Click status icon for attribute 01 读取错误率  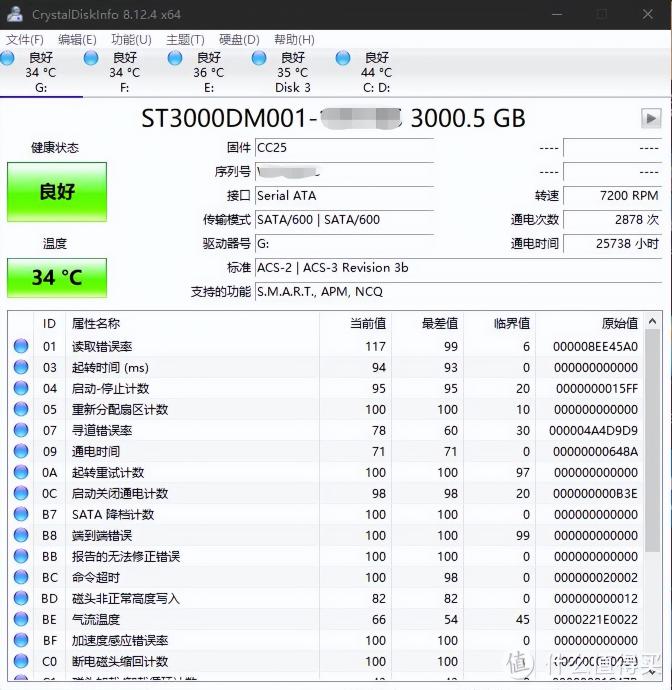21,346
